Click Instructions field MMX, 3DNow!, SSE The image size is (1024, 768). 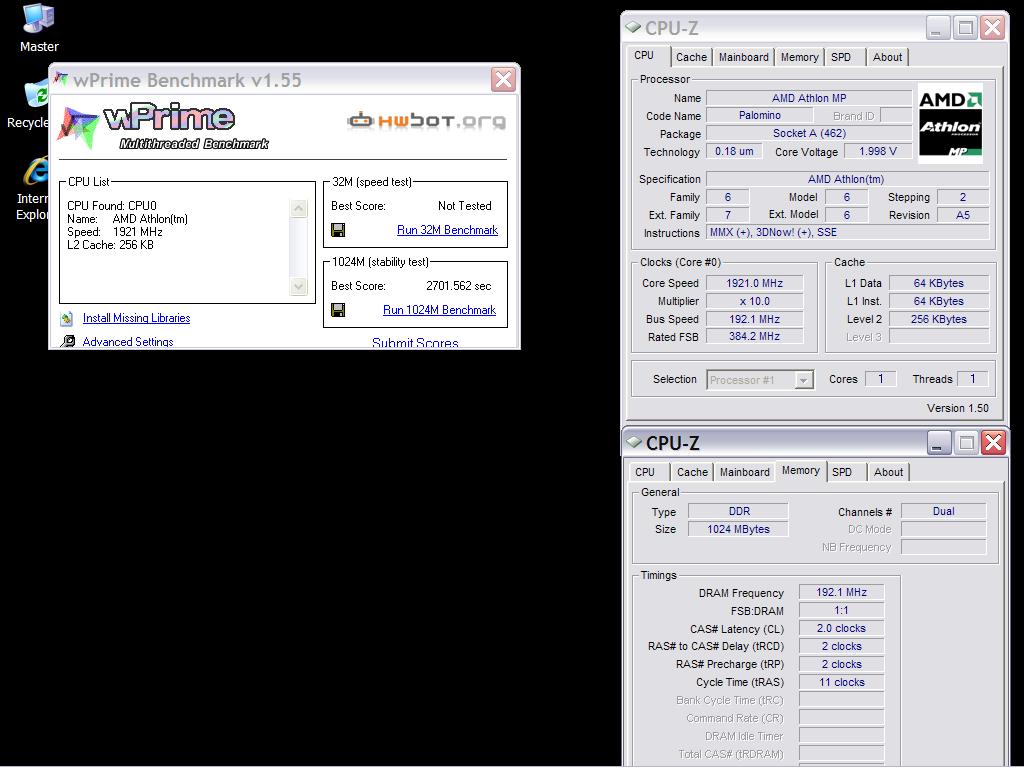click(847, 232)
